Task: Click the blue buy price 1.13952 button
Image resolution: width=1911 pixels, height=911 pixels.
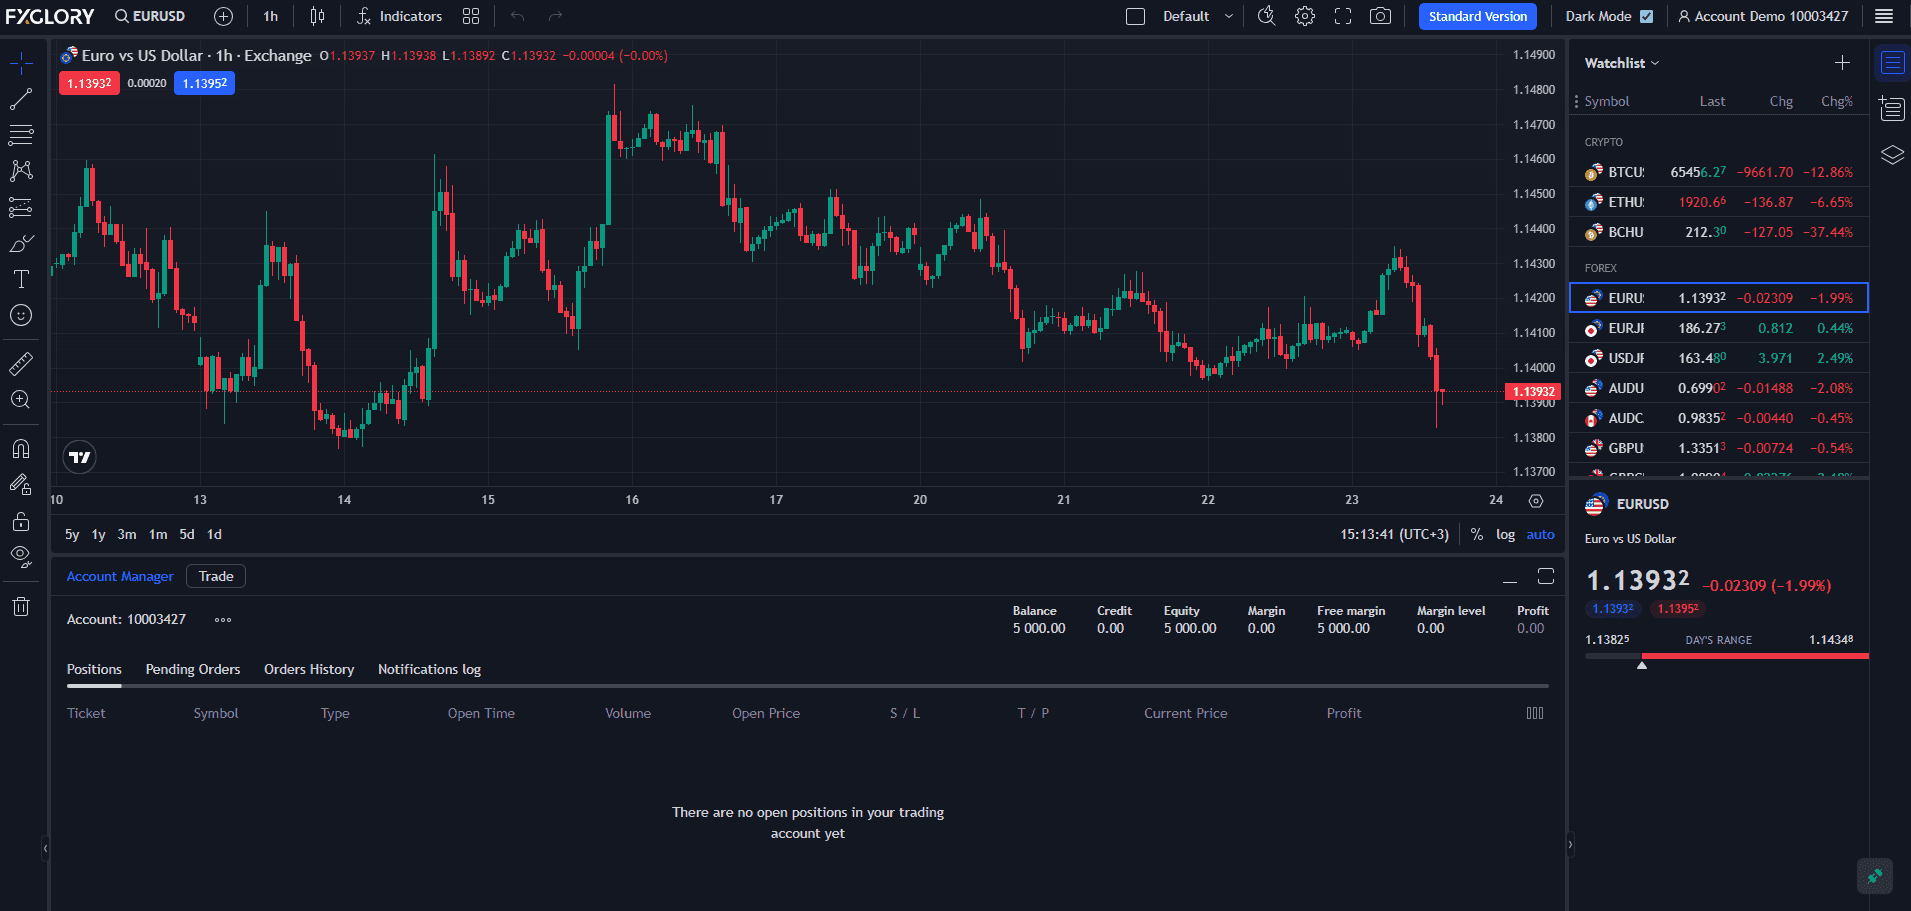Action: [x=204, y=83]
